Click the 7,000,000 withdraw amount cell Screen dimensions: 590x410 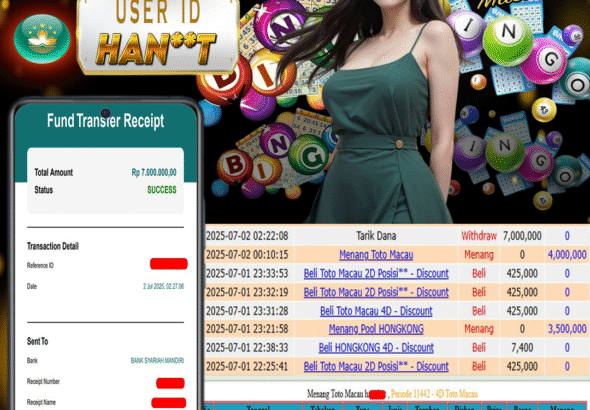[x=522, y=236]
